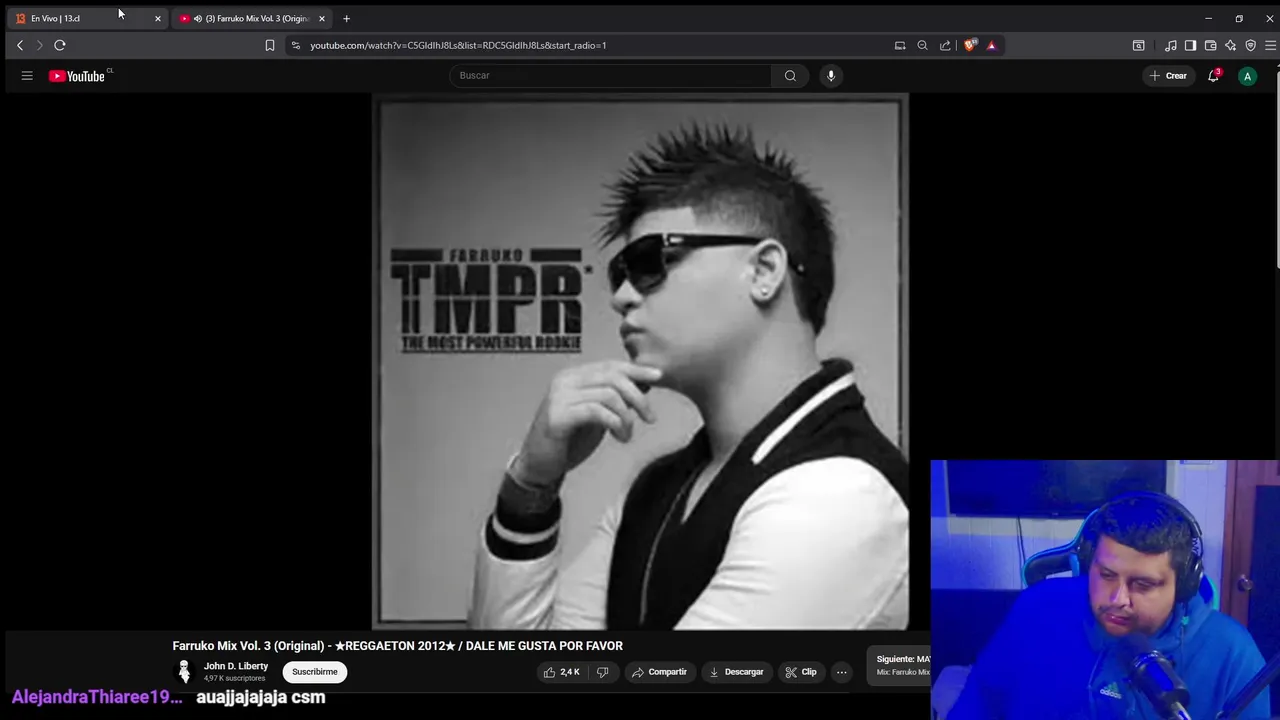Like the video (2,4 K)
The width and height of the screenshot is (1280, 720).
(x=562, y=672)
